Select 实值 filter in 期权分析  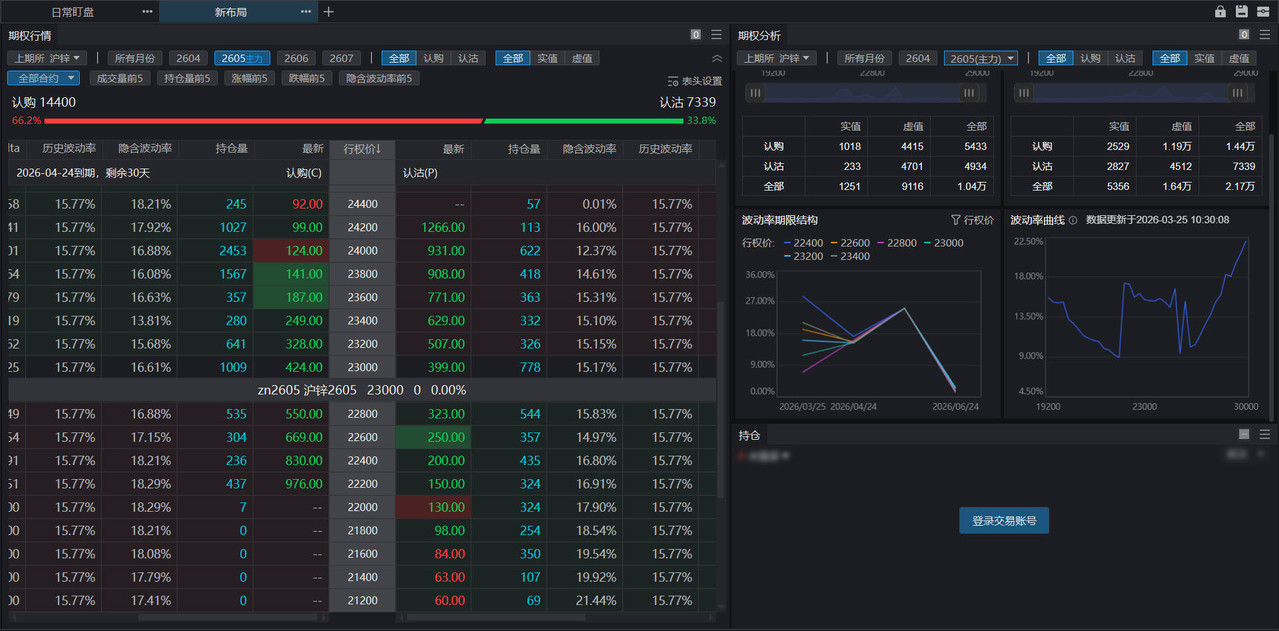(x=1204, y=58)
